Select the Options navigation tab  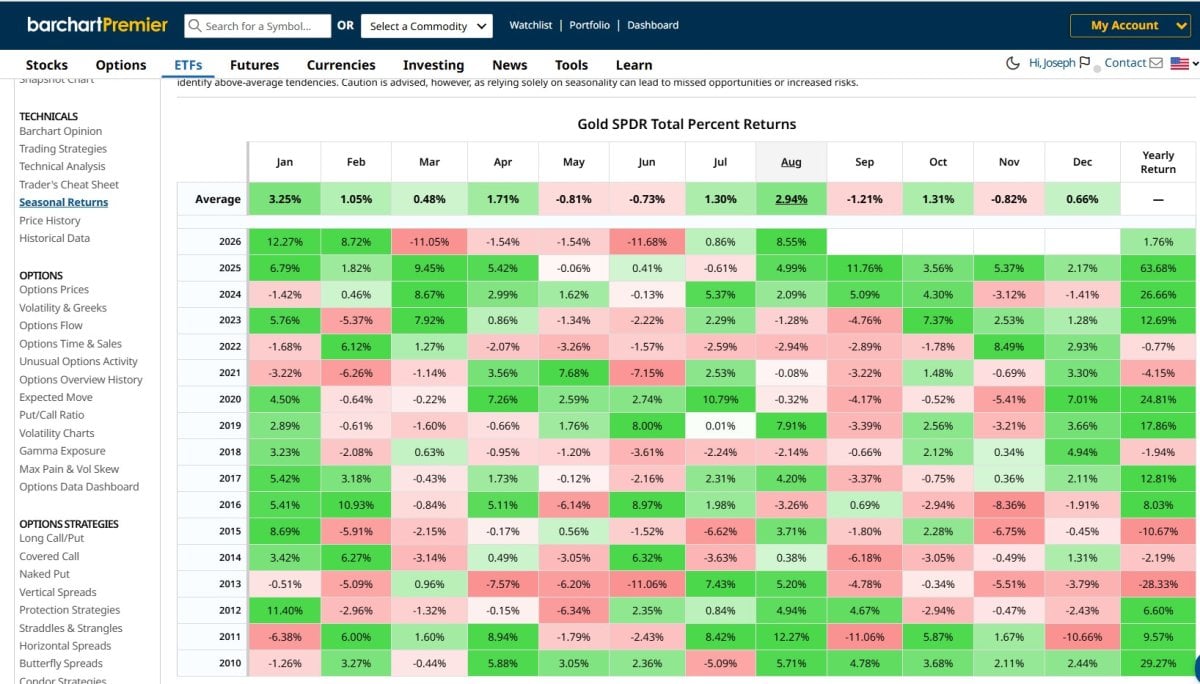(121, 65)
